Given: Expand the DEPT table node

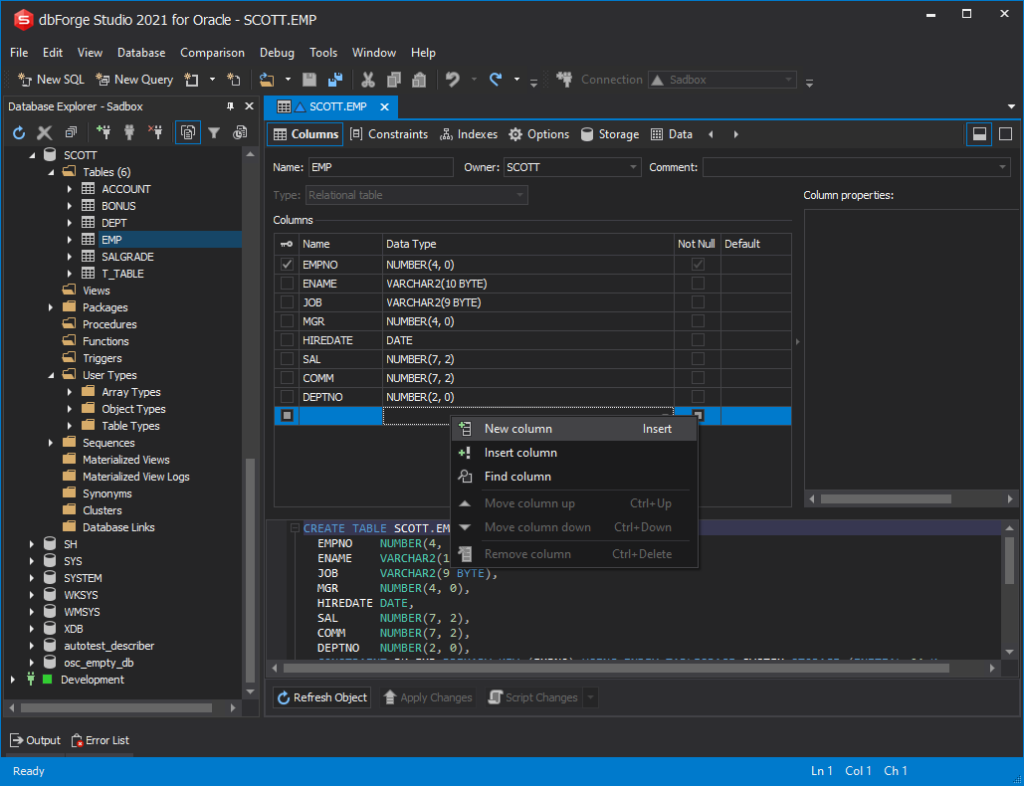Looking at the screenshot, I should pos(69,223).
